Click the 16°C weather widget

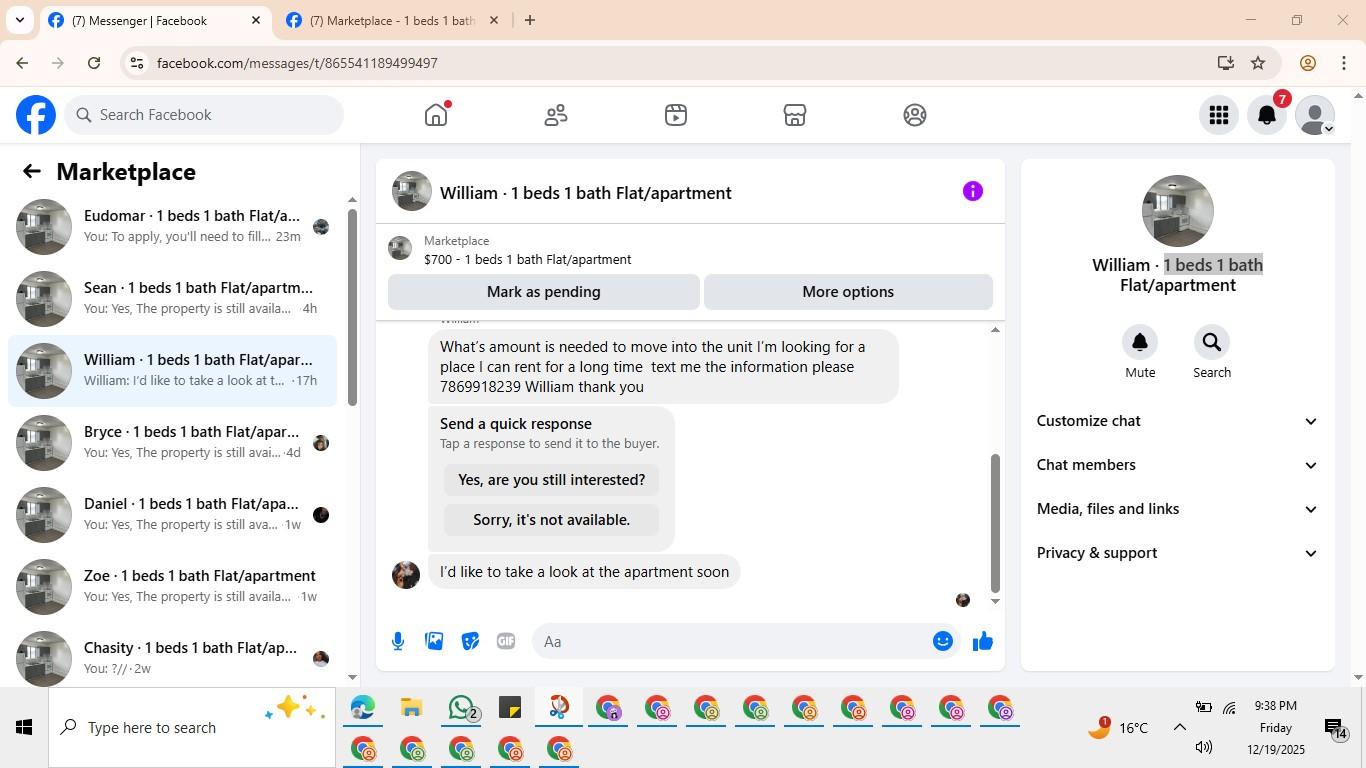tap(1118, 728)
